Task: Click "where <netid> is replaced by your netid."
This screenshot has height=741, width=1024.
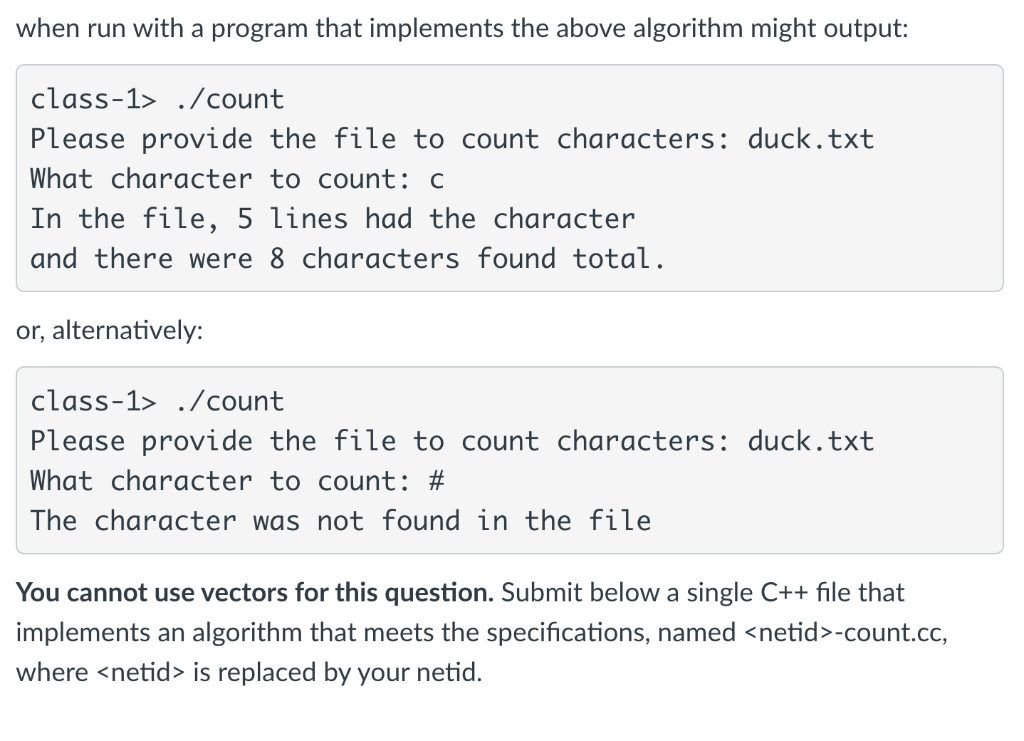Action: [249, 672]
